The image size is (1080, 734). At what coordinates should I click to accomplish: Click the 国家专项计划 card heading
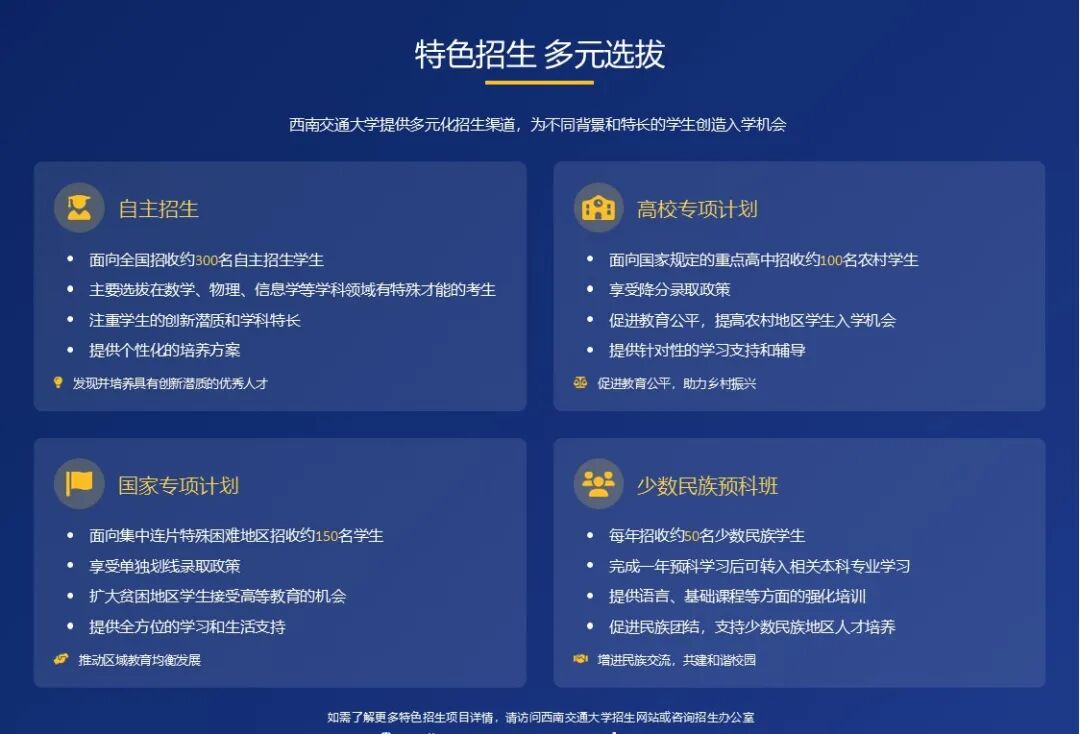tap(178, 485)
